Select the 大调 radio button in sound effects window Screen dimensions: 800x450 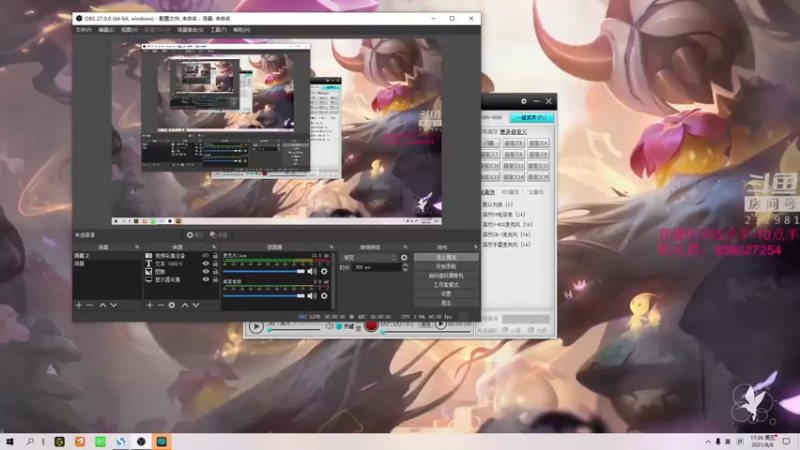(531, 331)
